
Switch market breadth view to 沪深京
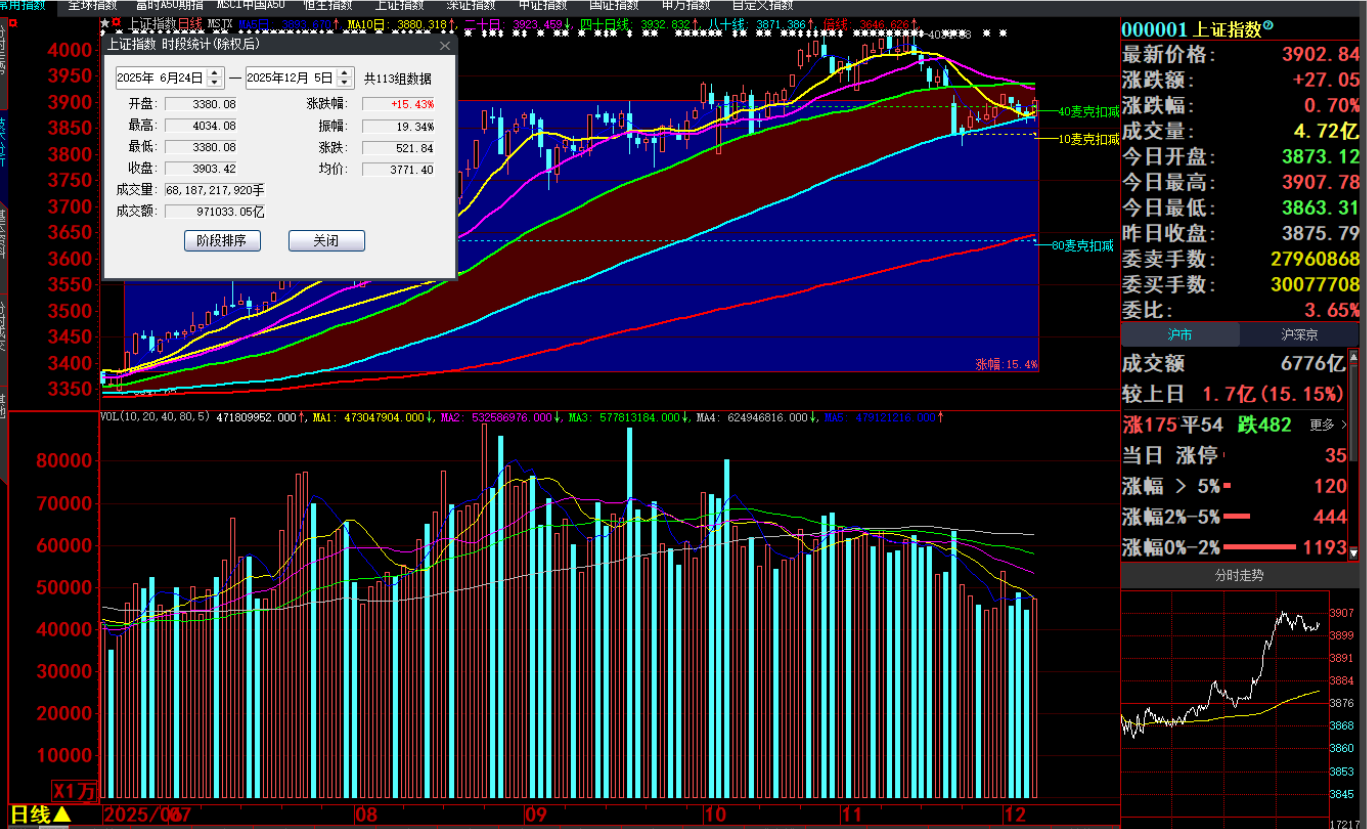(x=1299, y=335)
